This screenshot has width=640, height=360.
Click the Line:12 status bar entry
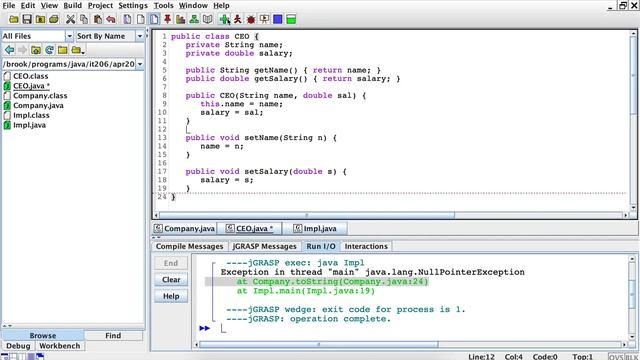coord(481,357)
